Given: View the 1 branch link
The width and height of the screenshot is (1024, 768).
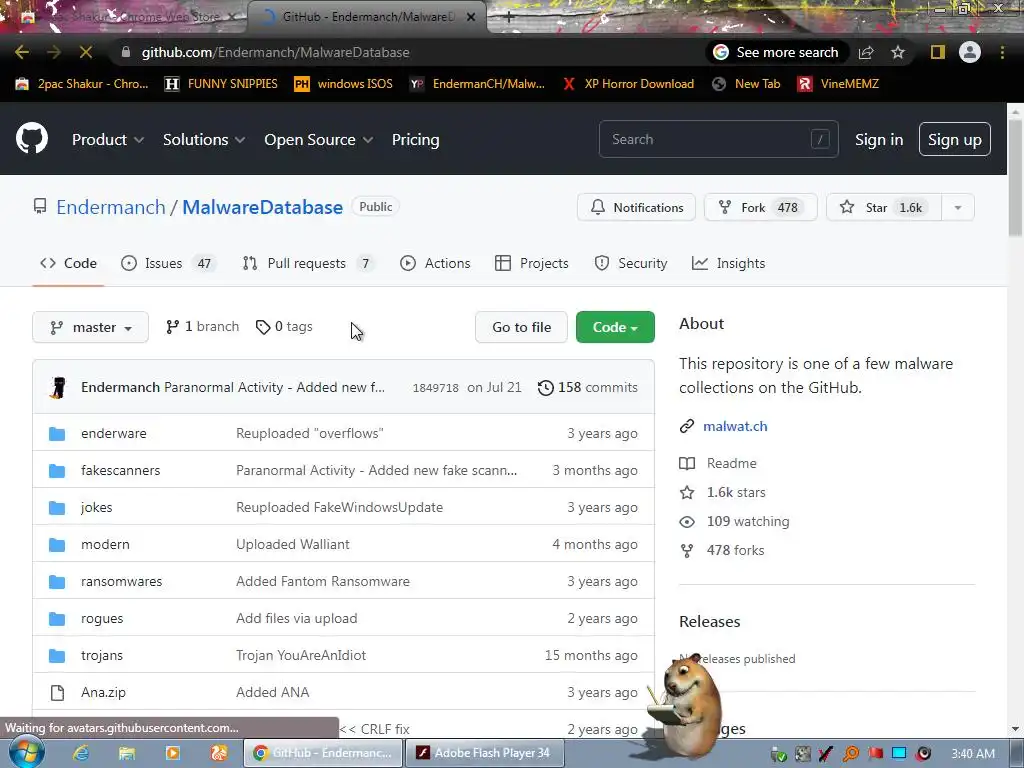Looking at the screenshot, I should pos(202,327).
